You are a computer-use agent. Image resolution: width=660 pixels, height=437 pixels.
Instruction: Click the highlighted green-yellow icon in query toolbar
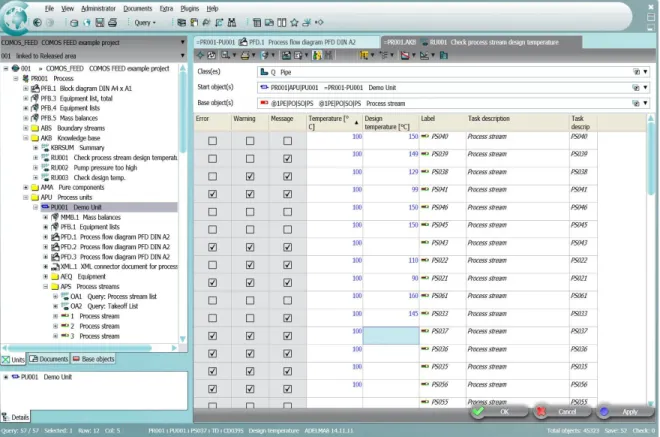pos(317,55)
